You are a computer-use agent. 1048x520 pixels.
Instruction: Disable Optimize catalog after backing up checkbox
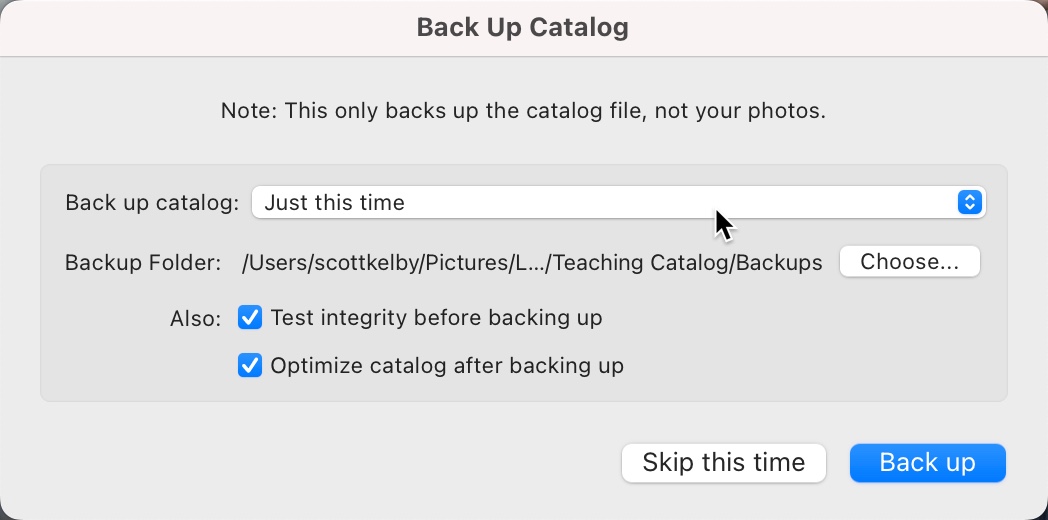click(x=249, y=365)
